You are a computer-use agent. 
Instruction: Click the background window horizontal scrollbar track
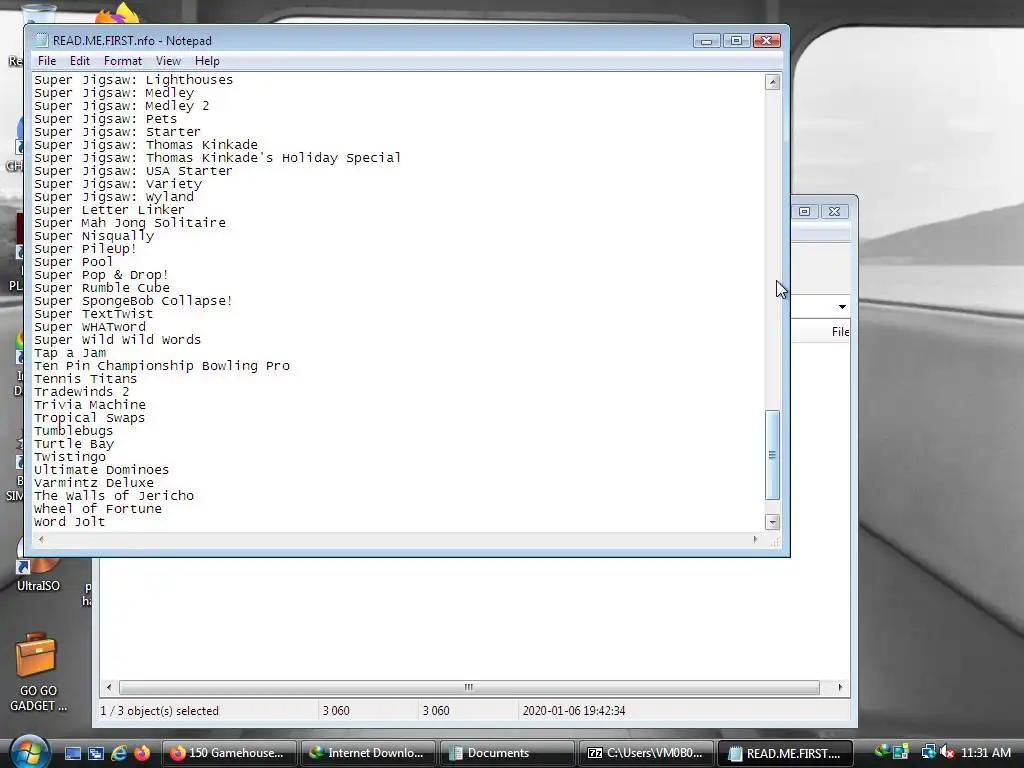469,687
